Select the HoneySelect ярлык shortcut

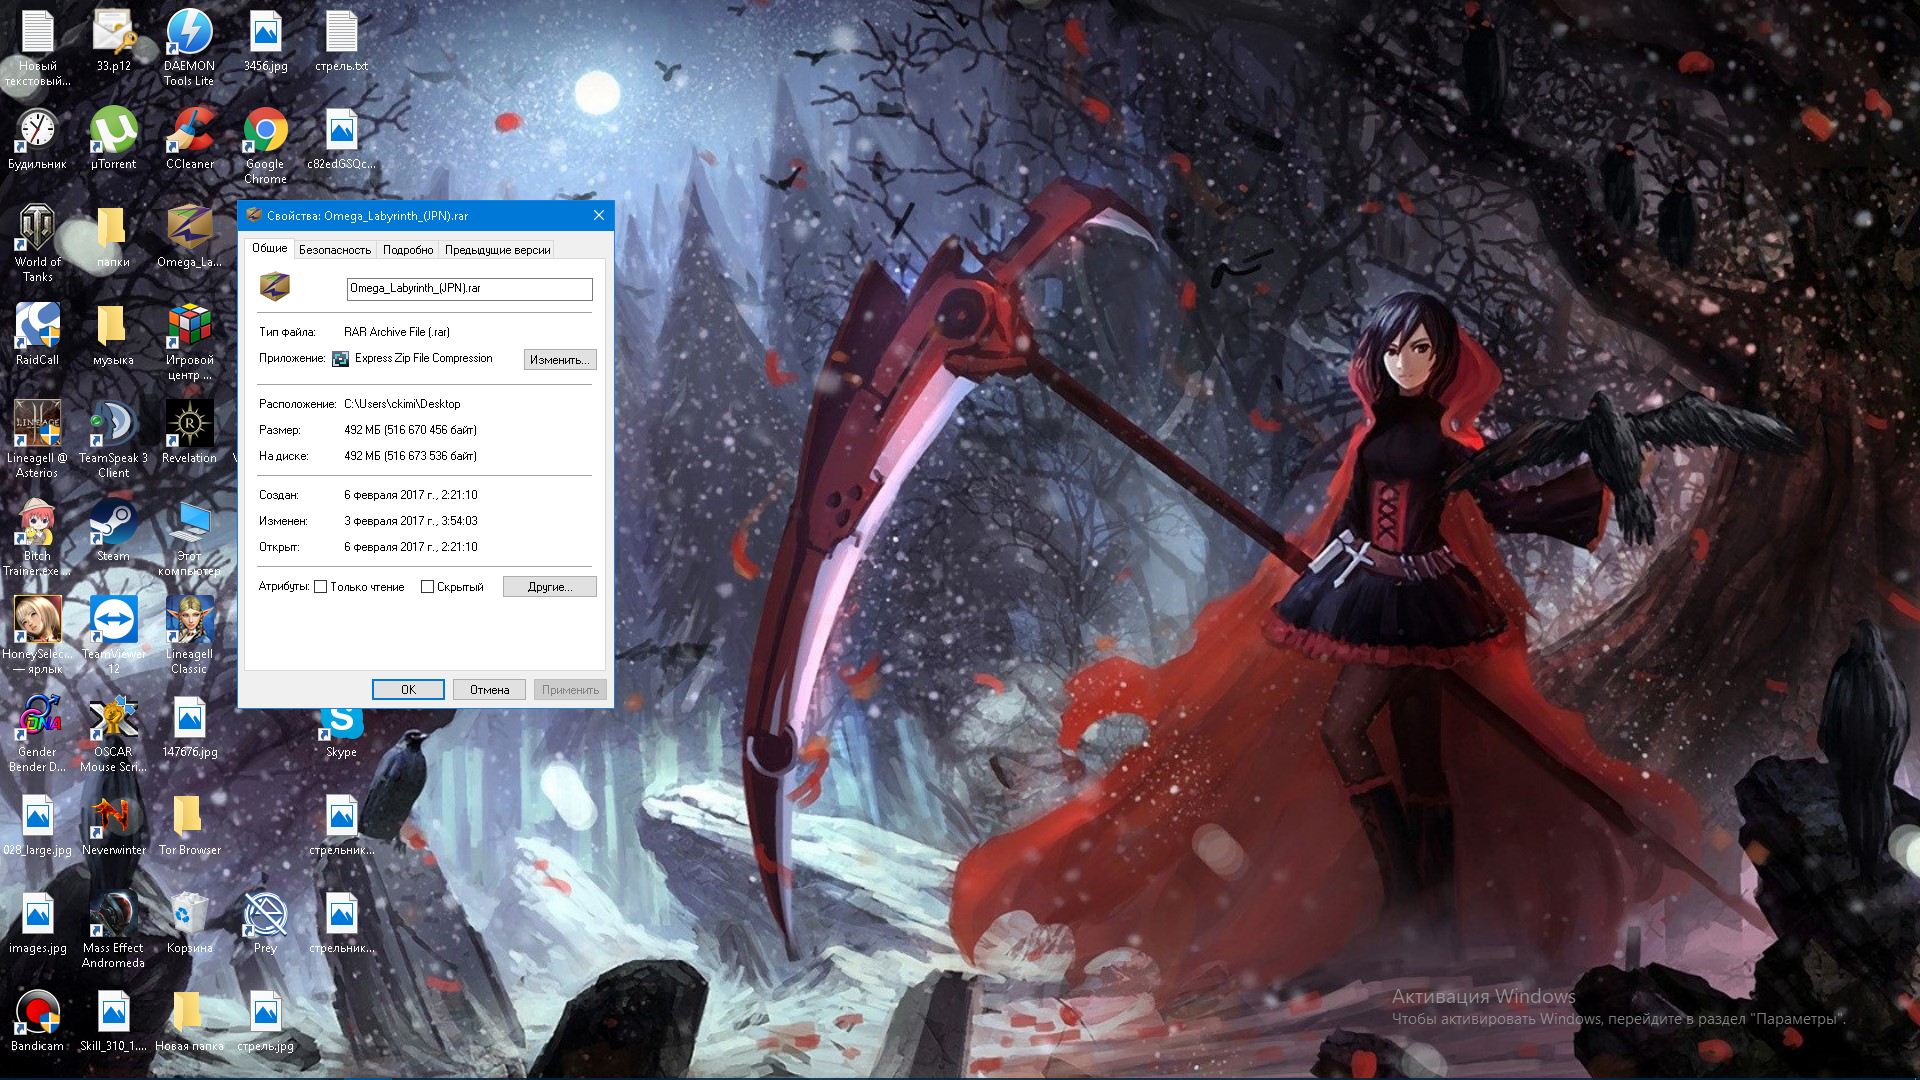(x=37, y=635)
